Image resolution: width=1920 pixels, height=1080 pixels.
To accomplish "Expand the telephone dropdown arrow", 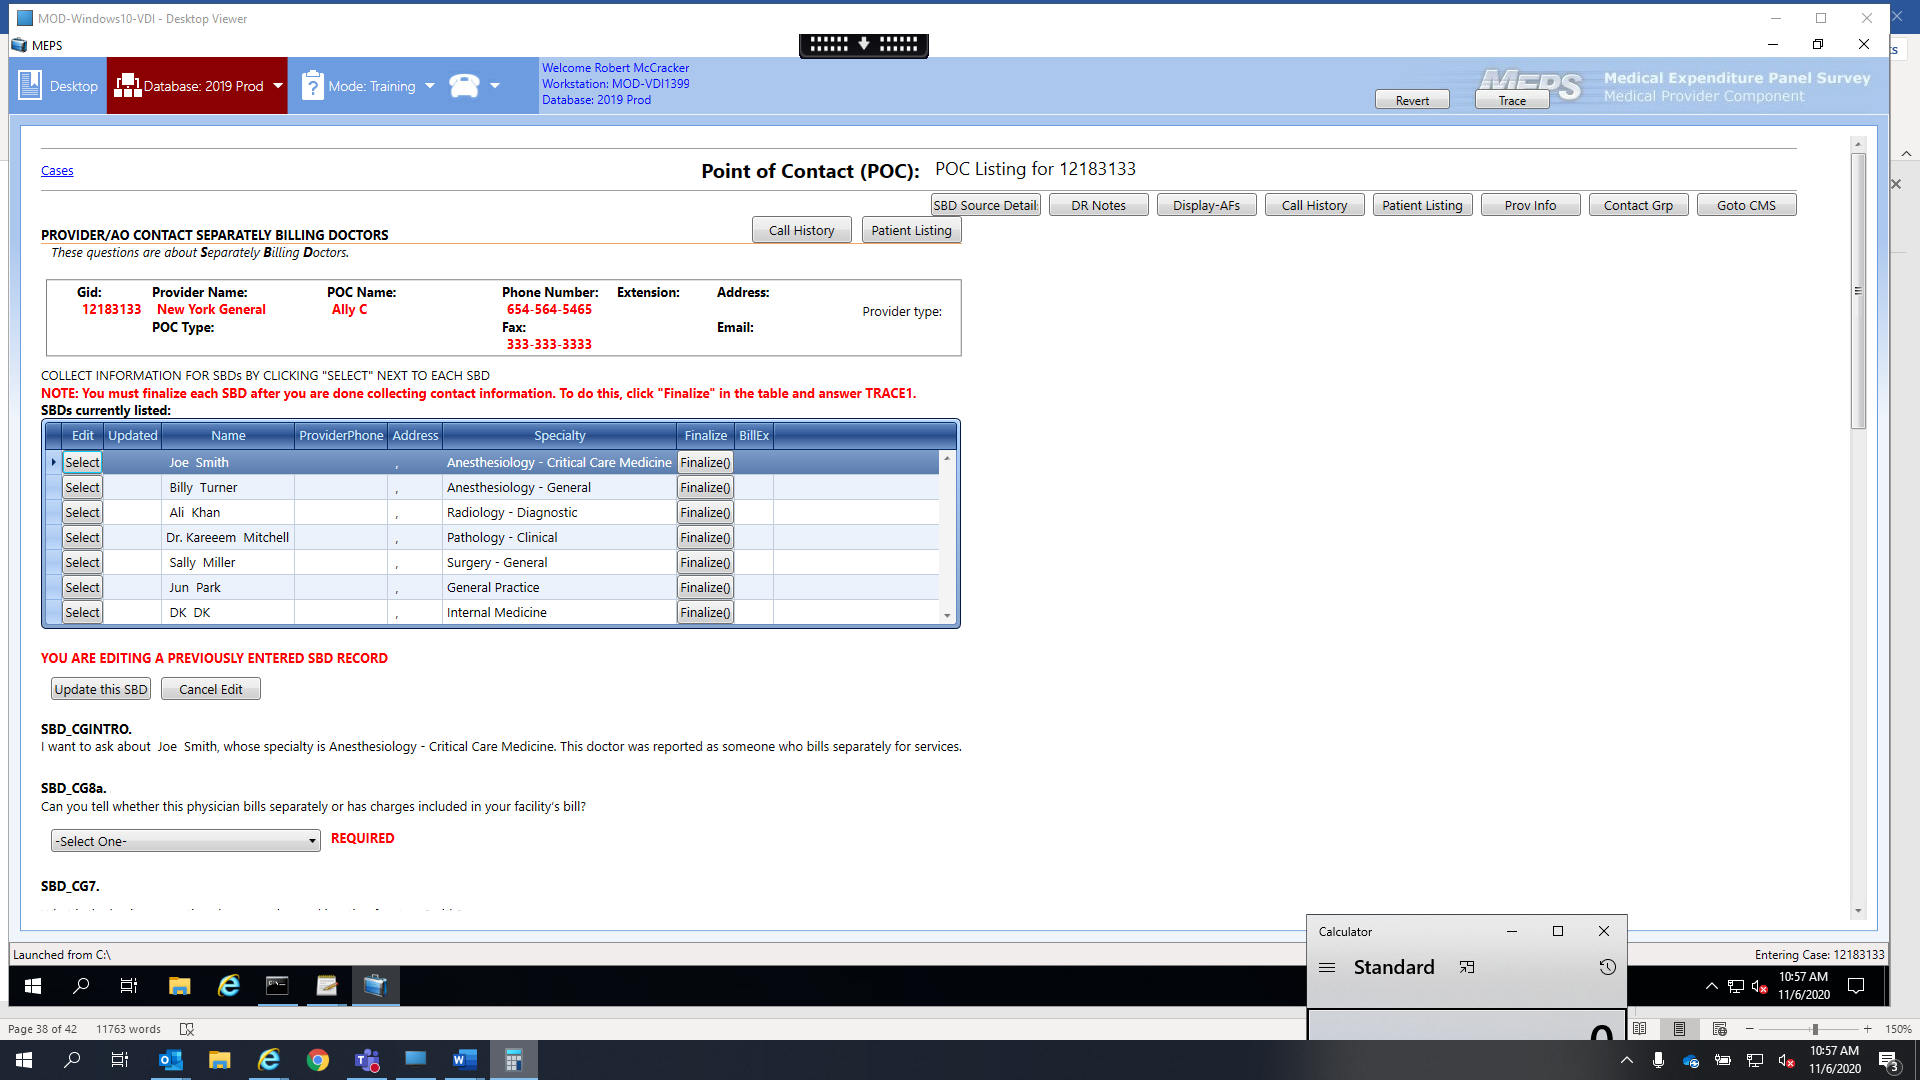I will [495, 85].
